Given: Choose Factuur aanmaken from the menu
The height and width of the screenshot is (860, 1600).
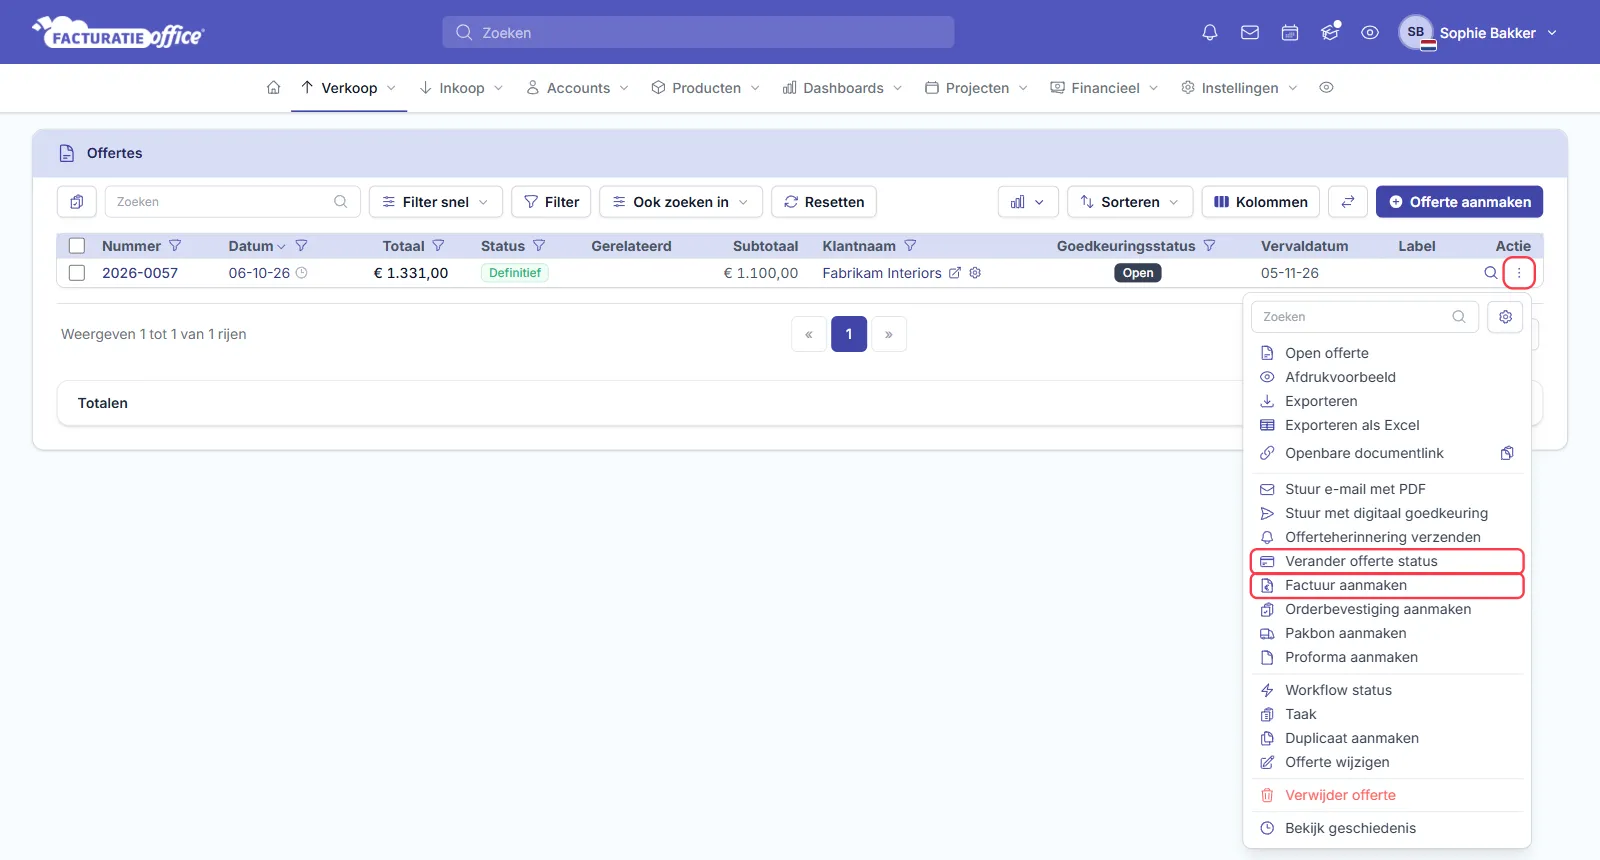Looking at the screenshot, I should click(1387, 585).
